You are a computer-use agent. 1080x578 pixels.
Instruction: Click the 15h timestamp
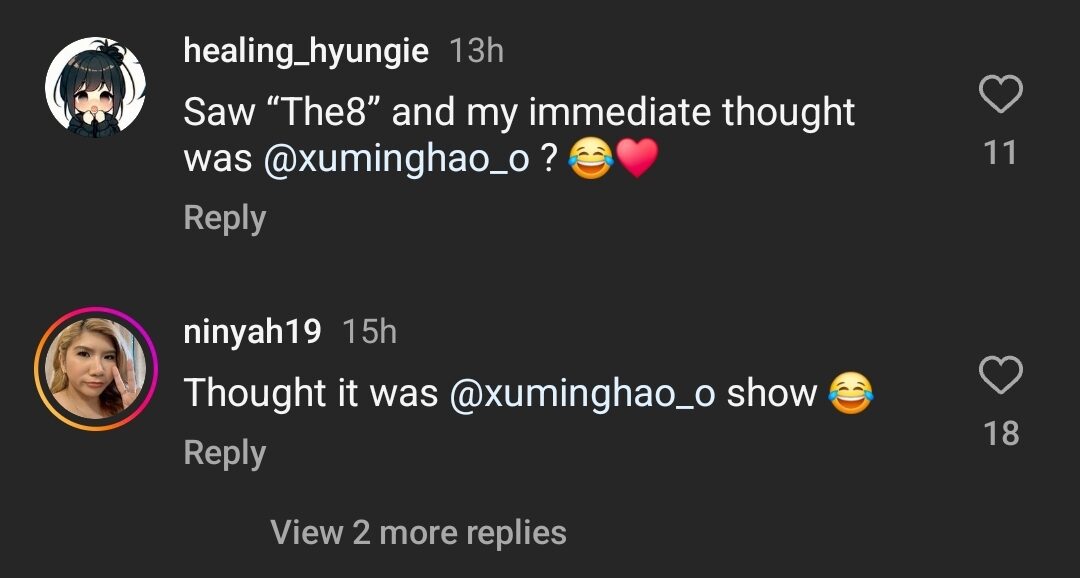coord(369,332)
